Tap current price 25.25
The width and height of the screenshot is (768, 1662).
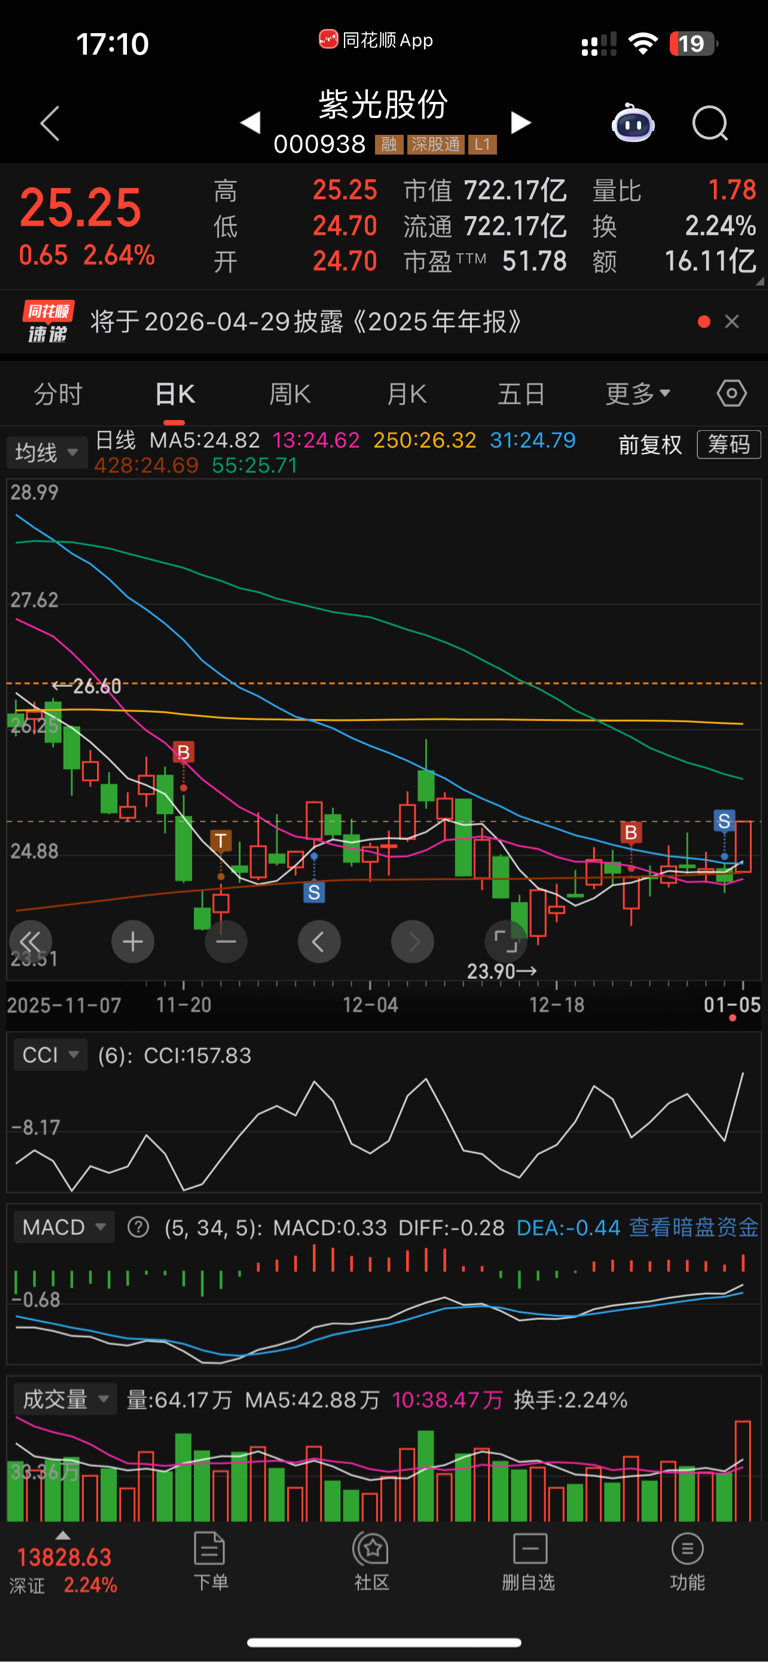[x=81, y=208]
